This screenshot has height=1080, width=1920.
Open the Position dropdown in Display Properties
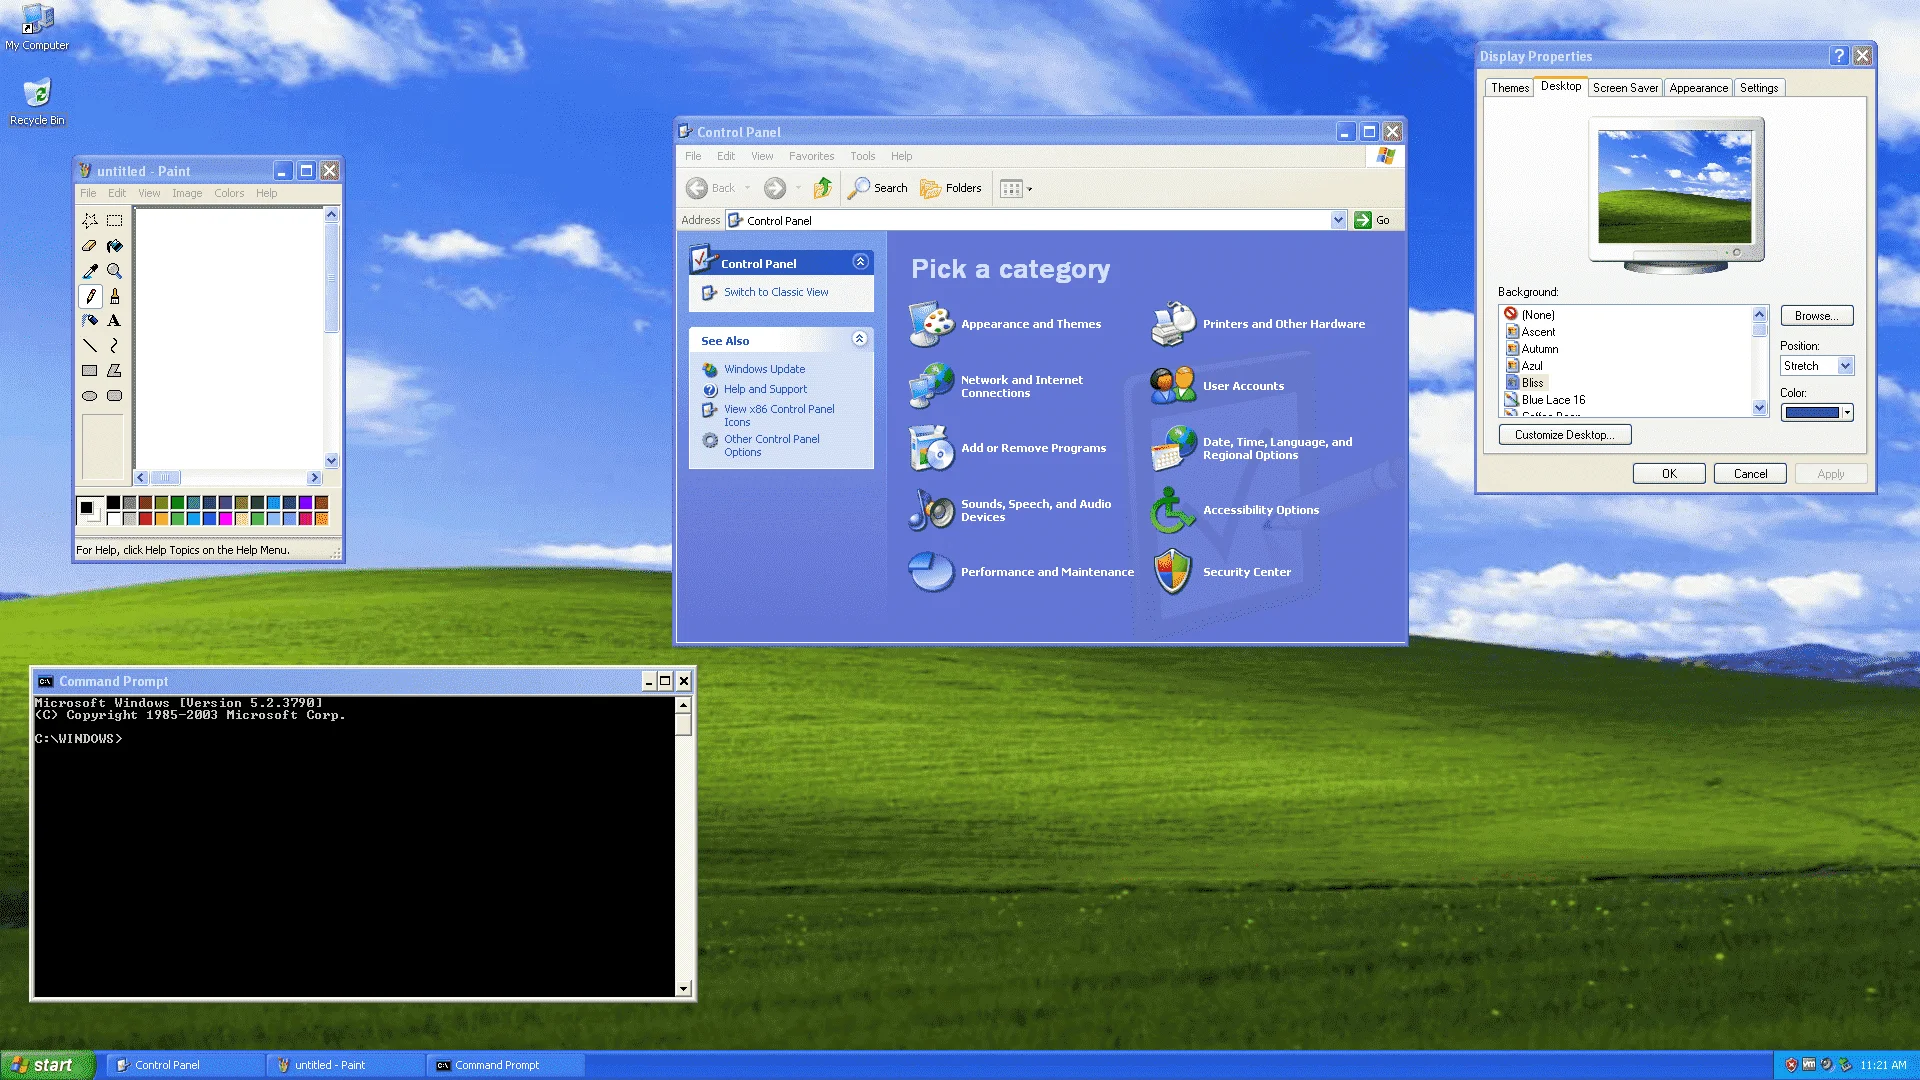[x=1845, y=366]
